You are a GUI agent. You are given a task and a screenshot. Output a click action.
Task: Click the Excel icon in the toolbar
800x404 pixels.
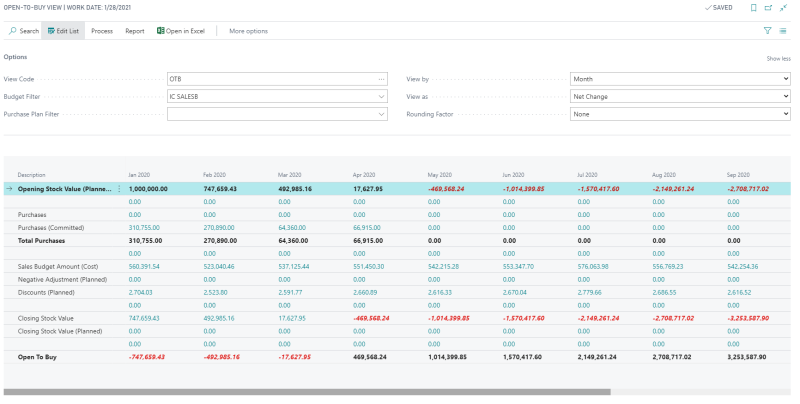coord(160,31)
